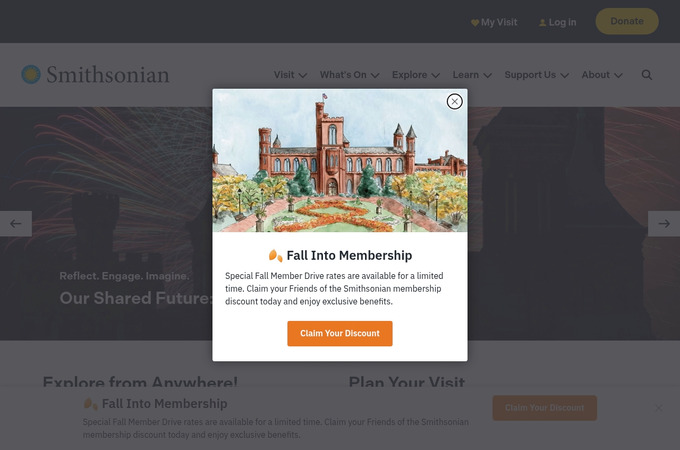Image resolution: width=680 pixels, height=450 pixels.
Task: Click the Reflect. Engage. Imagine. tagline
Action: tap(124, 276)
